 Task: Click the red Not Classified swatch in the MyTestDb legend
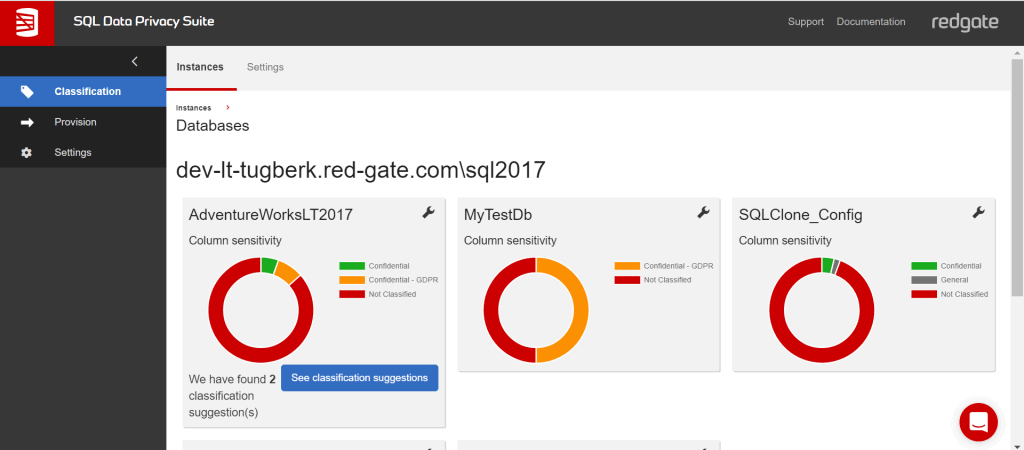pyautogui.click(x=627, y=280)
